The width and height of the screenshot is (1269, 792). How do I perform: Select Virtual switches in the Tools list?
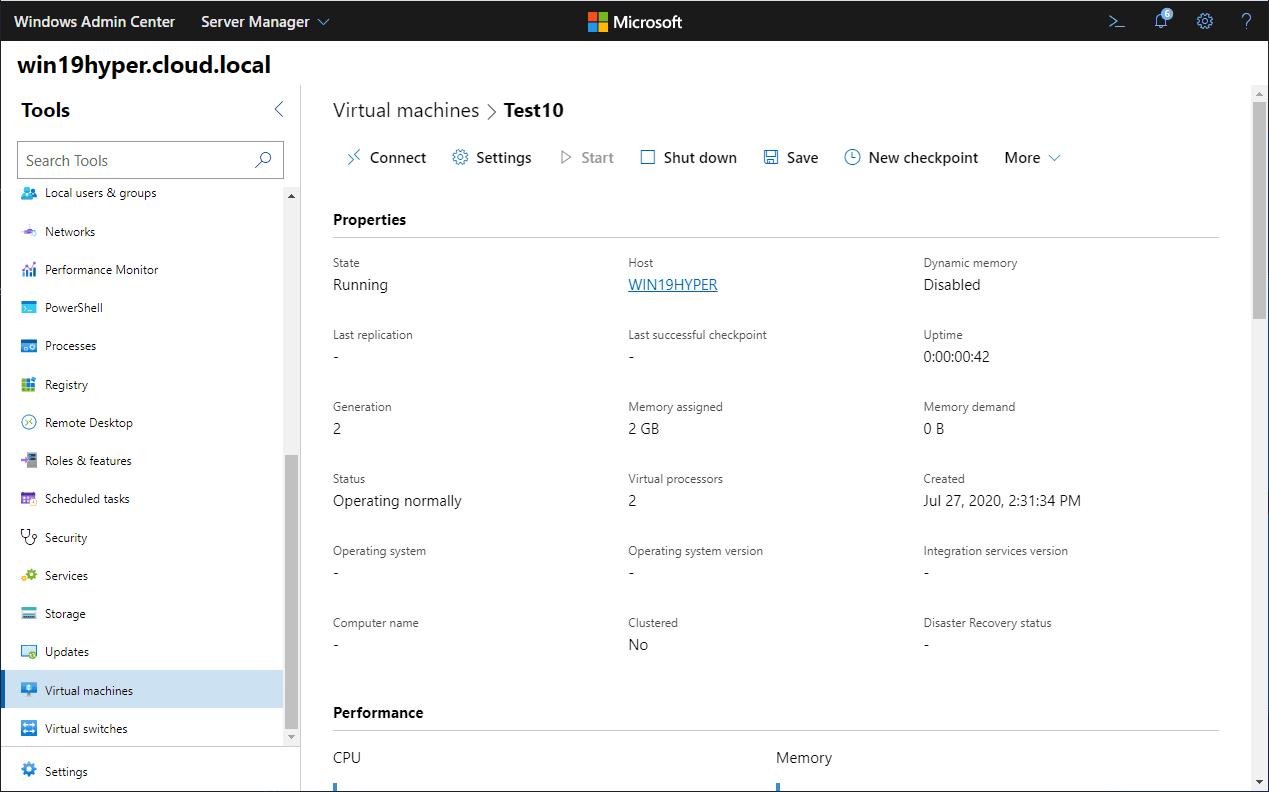click(86, 729)
